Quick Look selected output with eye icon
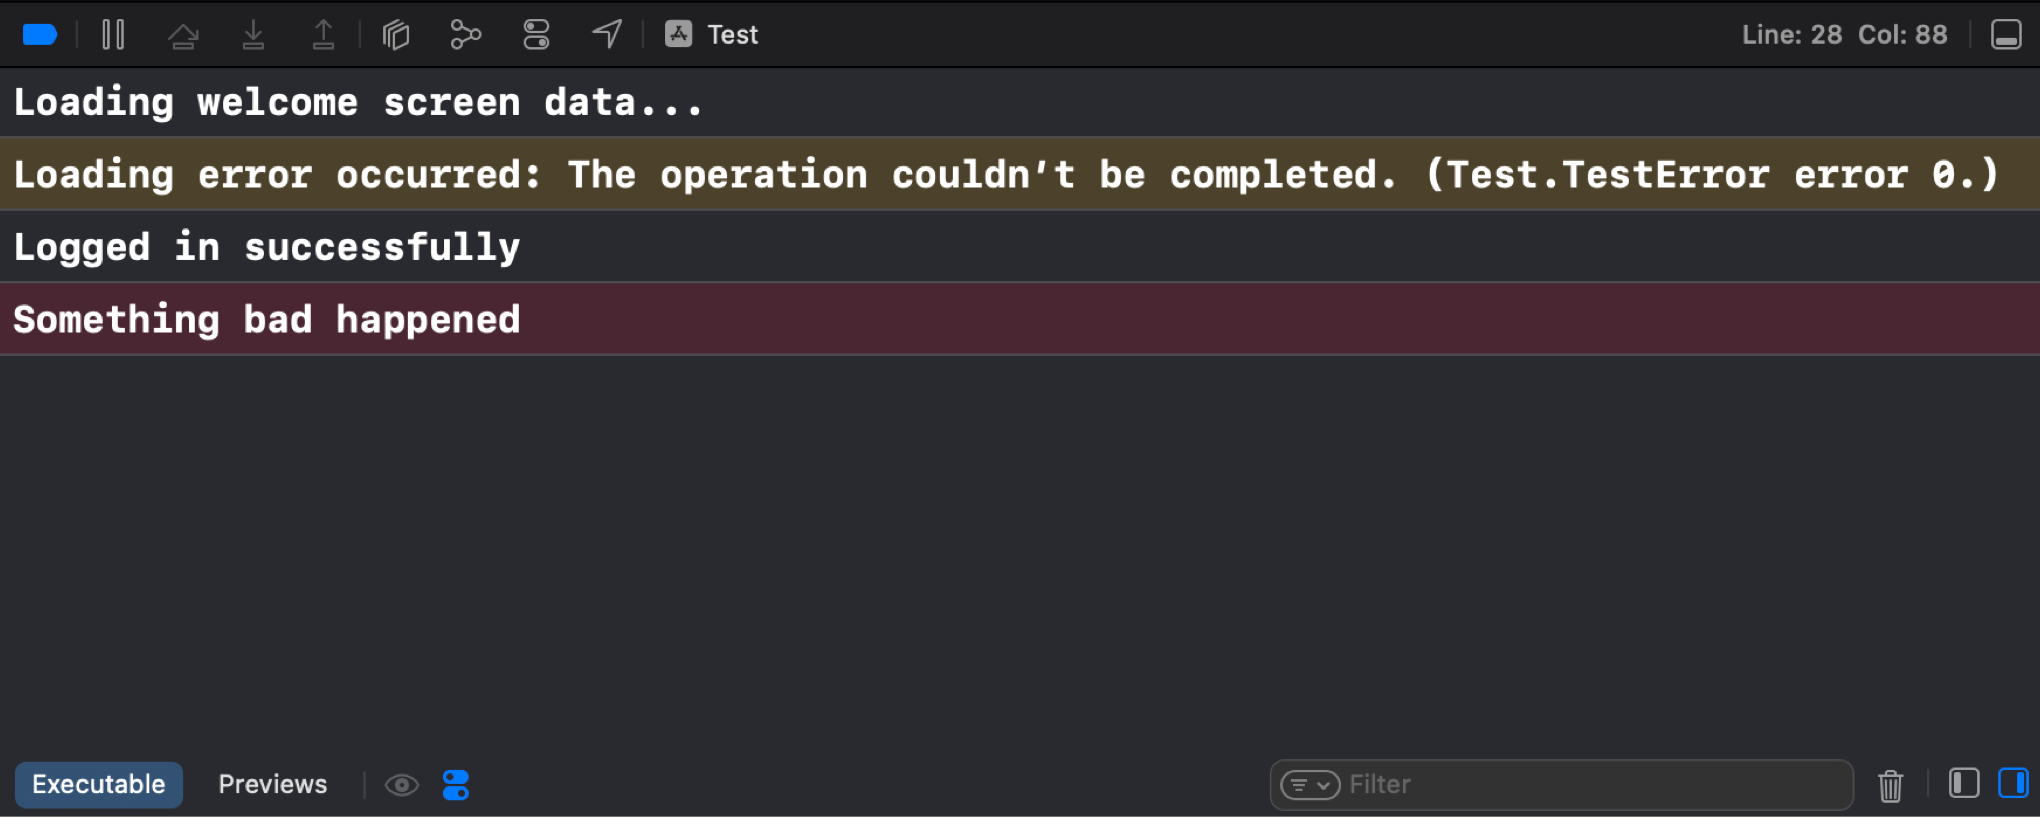 [x=402, y=784]
